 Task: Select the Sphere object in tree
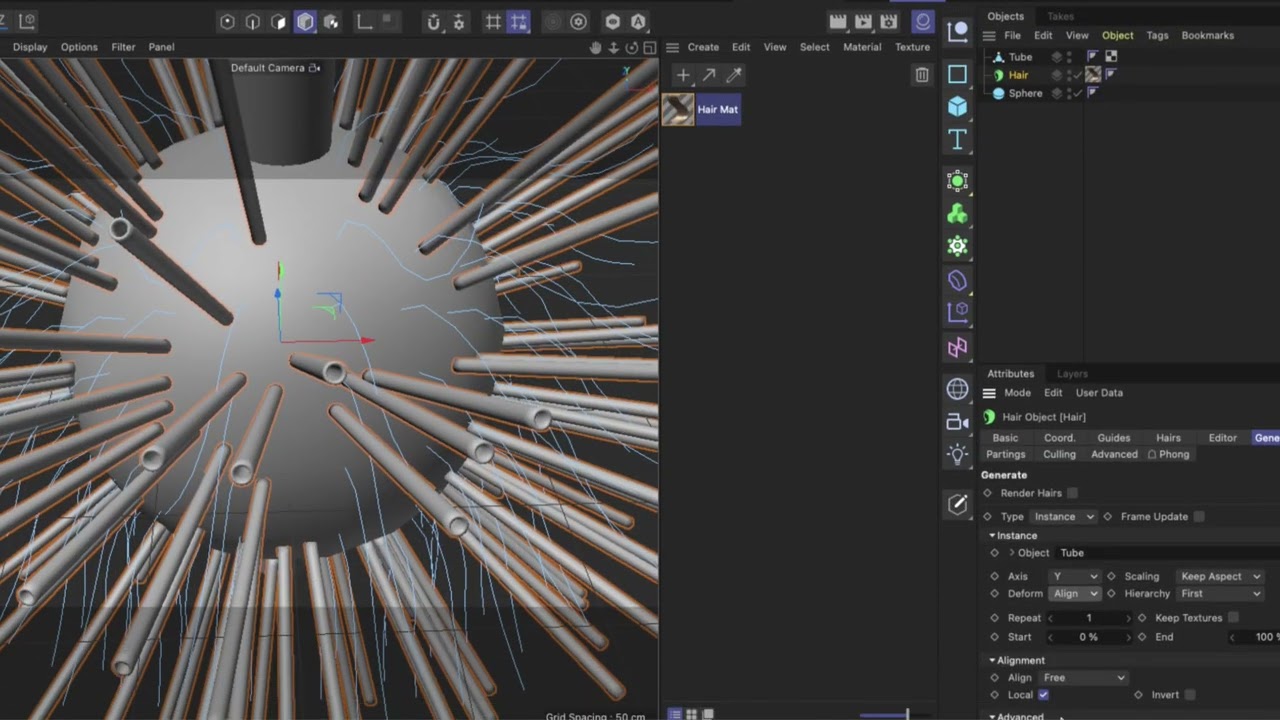pos(1025,93)
